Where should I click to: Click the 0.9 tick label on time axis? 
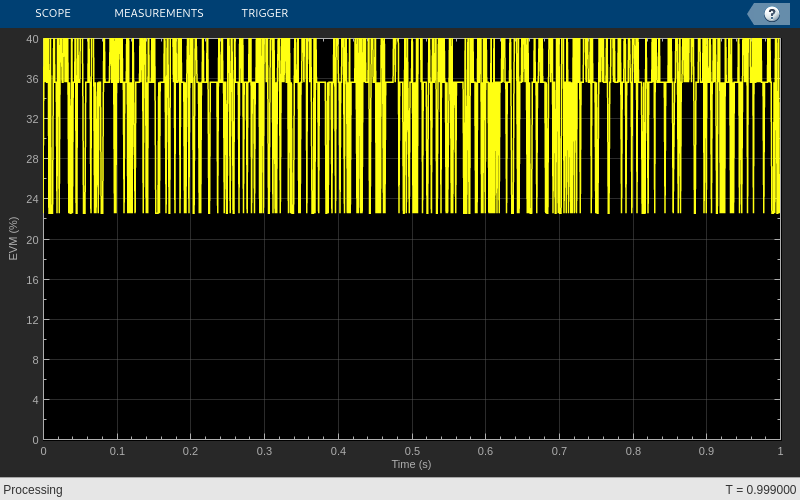click(x=707, y=451)
